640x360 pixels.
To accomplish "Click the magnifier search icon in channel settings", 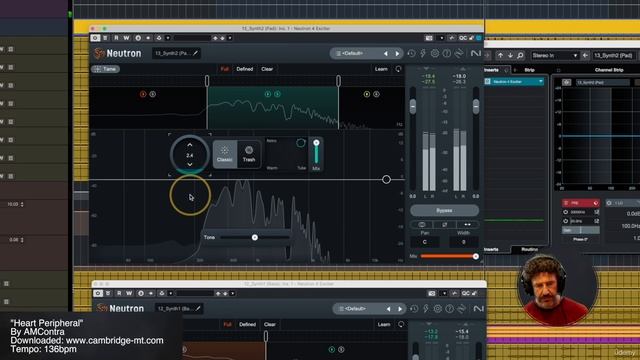I will point(520,56).
